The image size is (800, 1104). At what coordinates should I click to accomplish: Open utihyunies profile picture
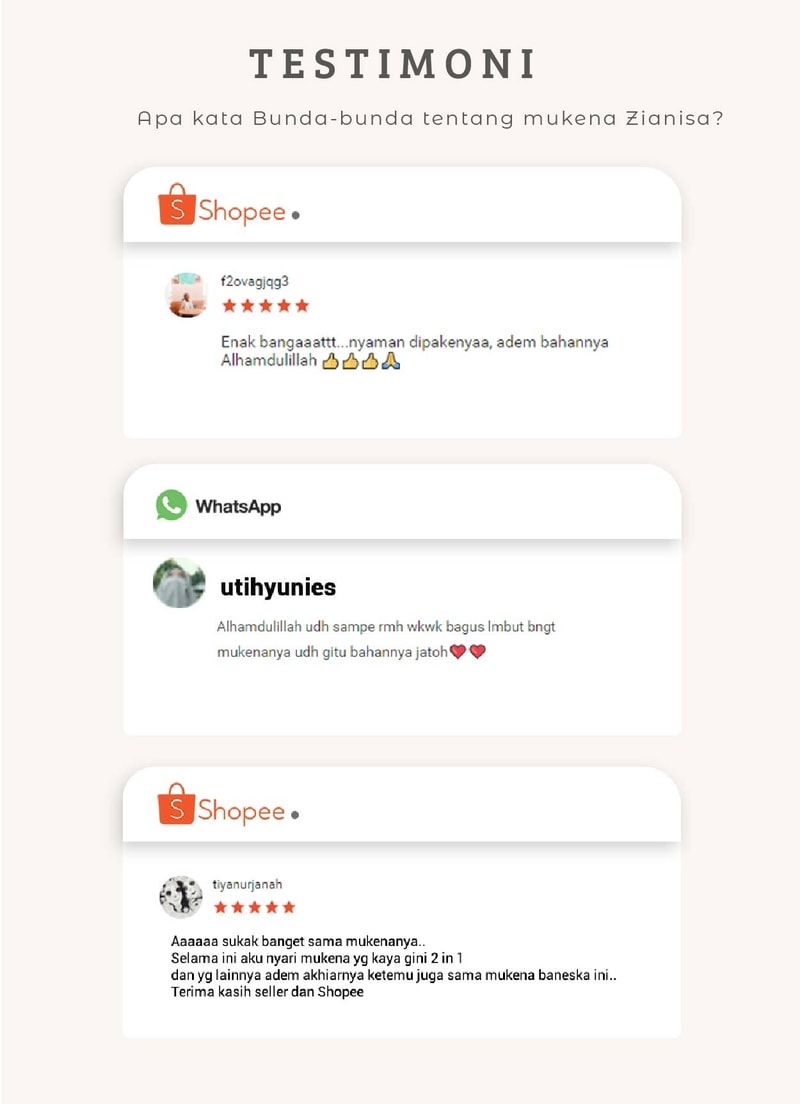coord(179,582)
